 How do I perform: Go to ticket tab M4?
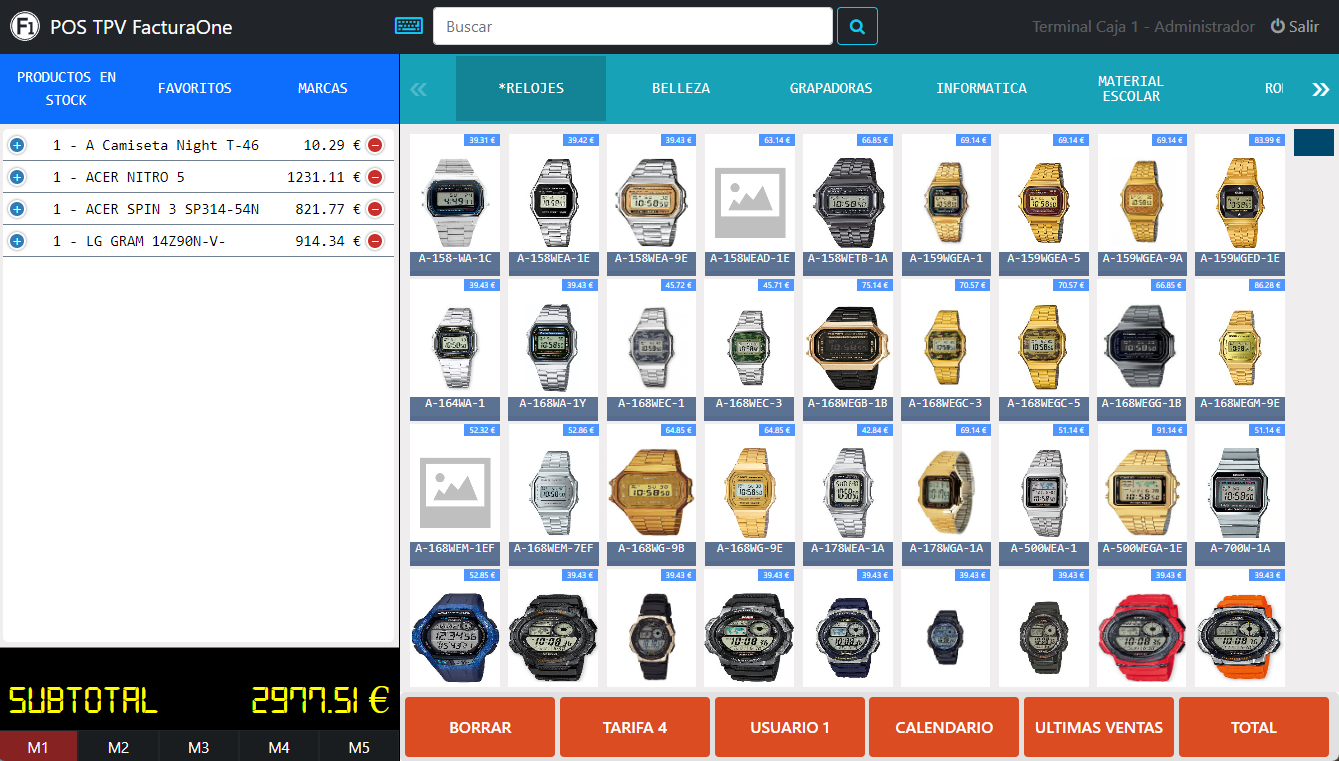pos(278,747)
